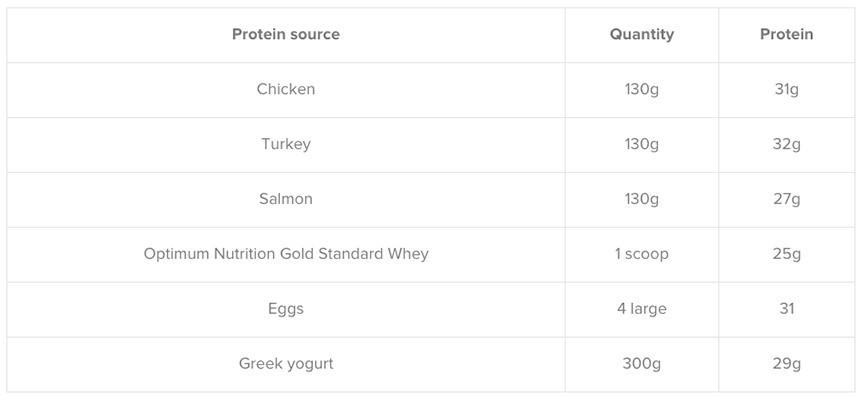Click the 4 large quantity cell
This screenshot has width=860, height=397.
point(642,309)
